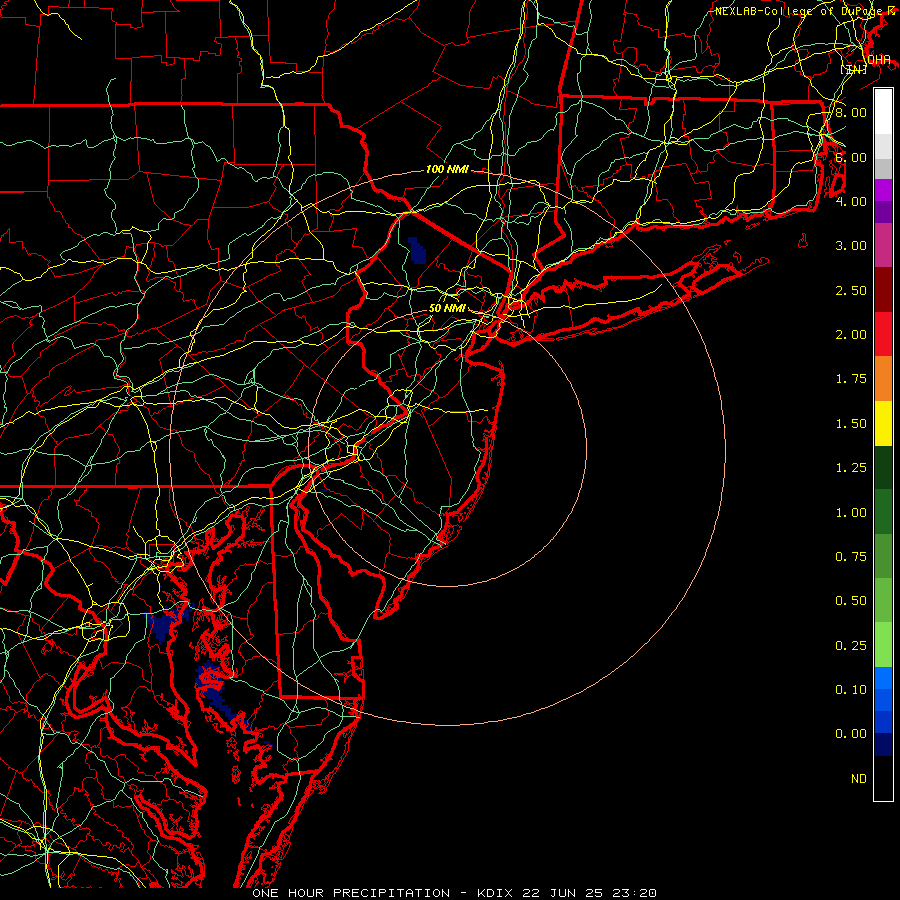
Task: Click the bright magenta swatch in the legend
Action: point(883,190)
